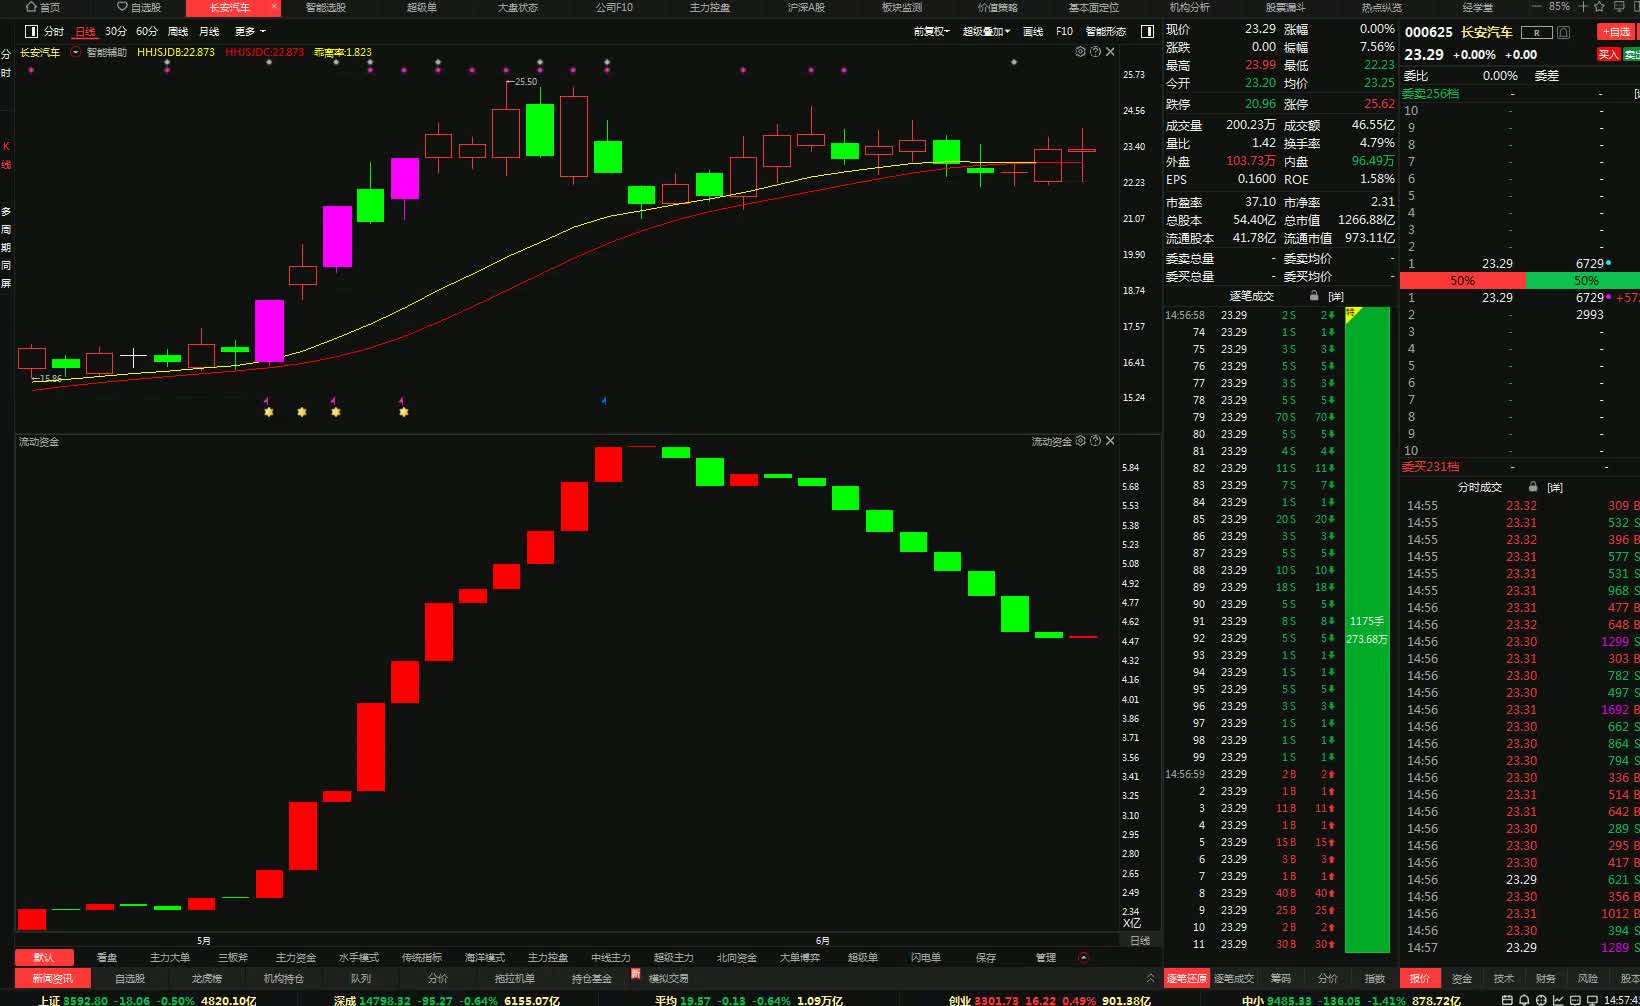This screenshot has height=1006, width=1640.
Task: Select the 月线 period
Action: click(x=209, y=32)
